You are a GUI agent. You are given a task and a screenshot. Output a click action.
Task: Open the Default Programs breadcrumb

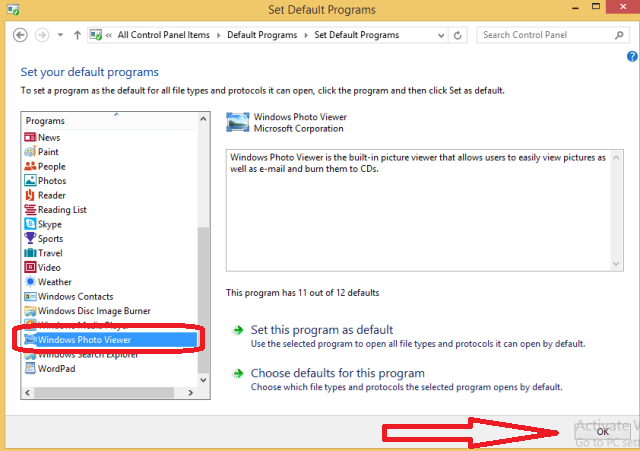262,35
